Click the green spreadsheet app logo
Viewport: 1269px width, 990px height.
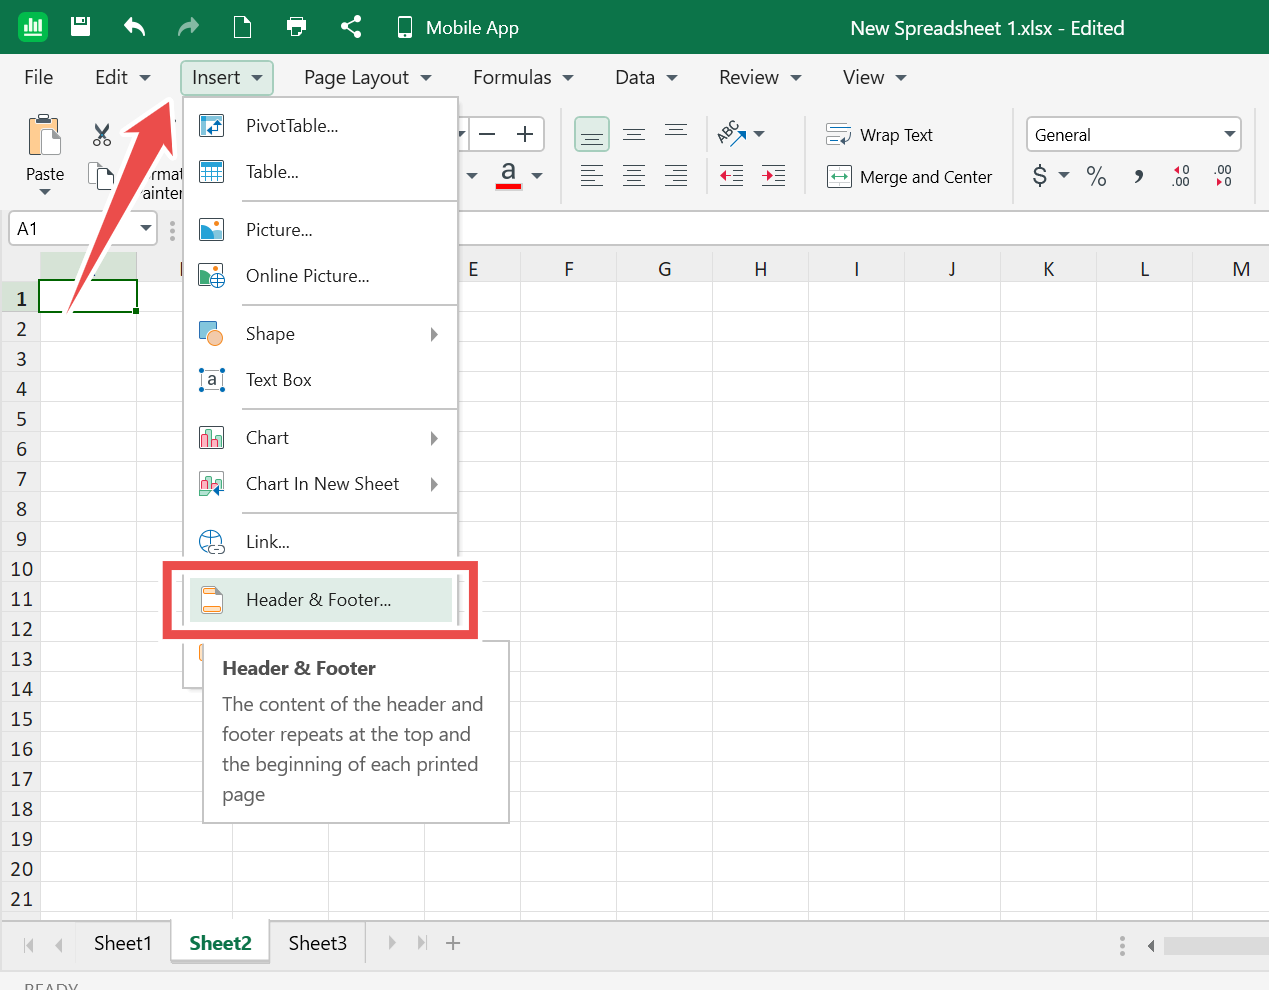(33, 27)
